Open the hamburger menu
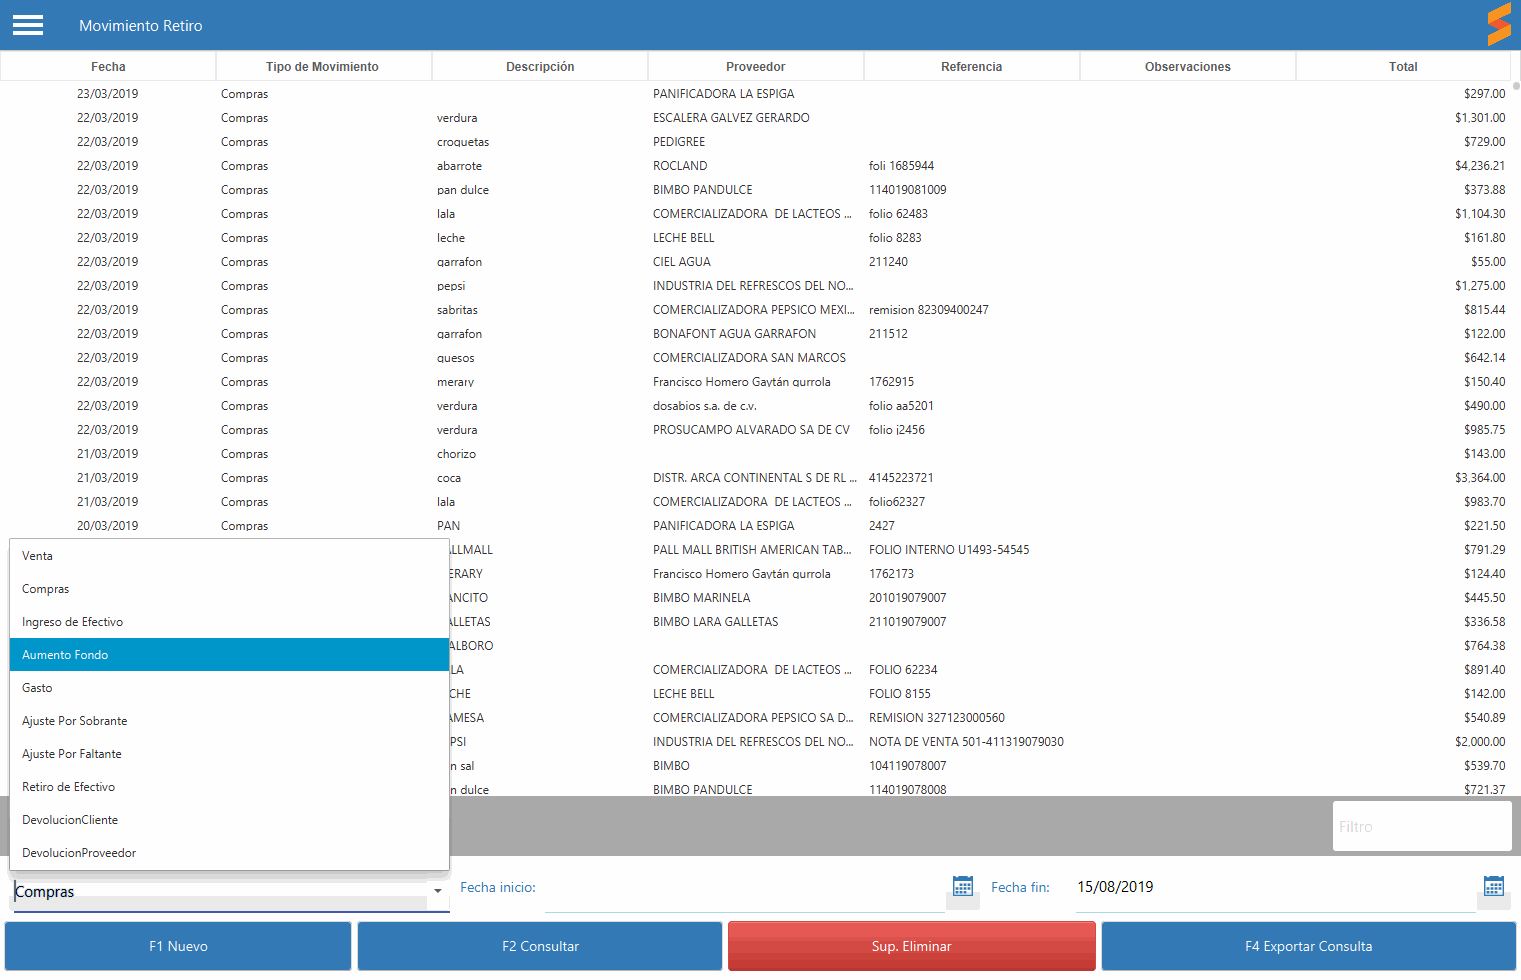This screenshot has width=1521, height=980. (28, 25)
